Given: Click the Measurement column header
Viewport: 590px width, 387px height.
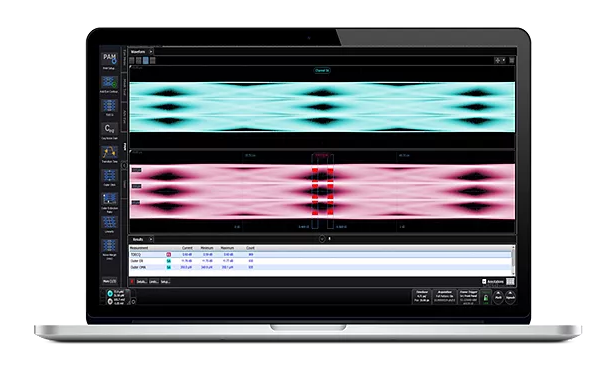Looking at the screenshot, I should coord(139,248).
